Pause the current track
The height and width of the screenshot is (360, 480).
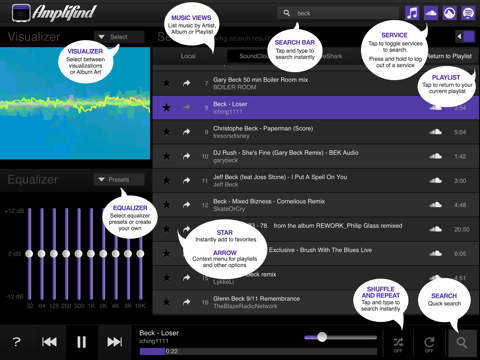[82, 342]
